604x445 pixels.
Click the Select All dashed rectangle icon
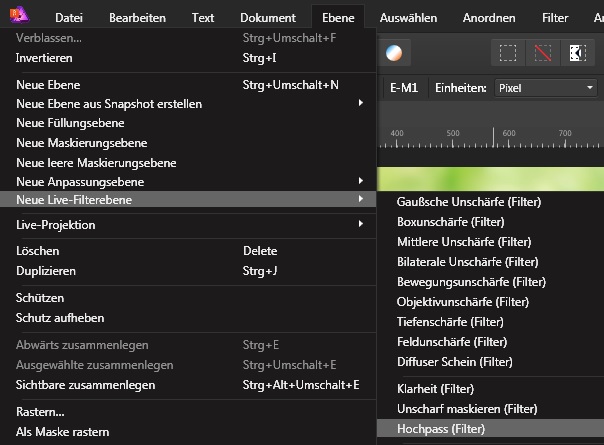[509, 53]
